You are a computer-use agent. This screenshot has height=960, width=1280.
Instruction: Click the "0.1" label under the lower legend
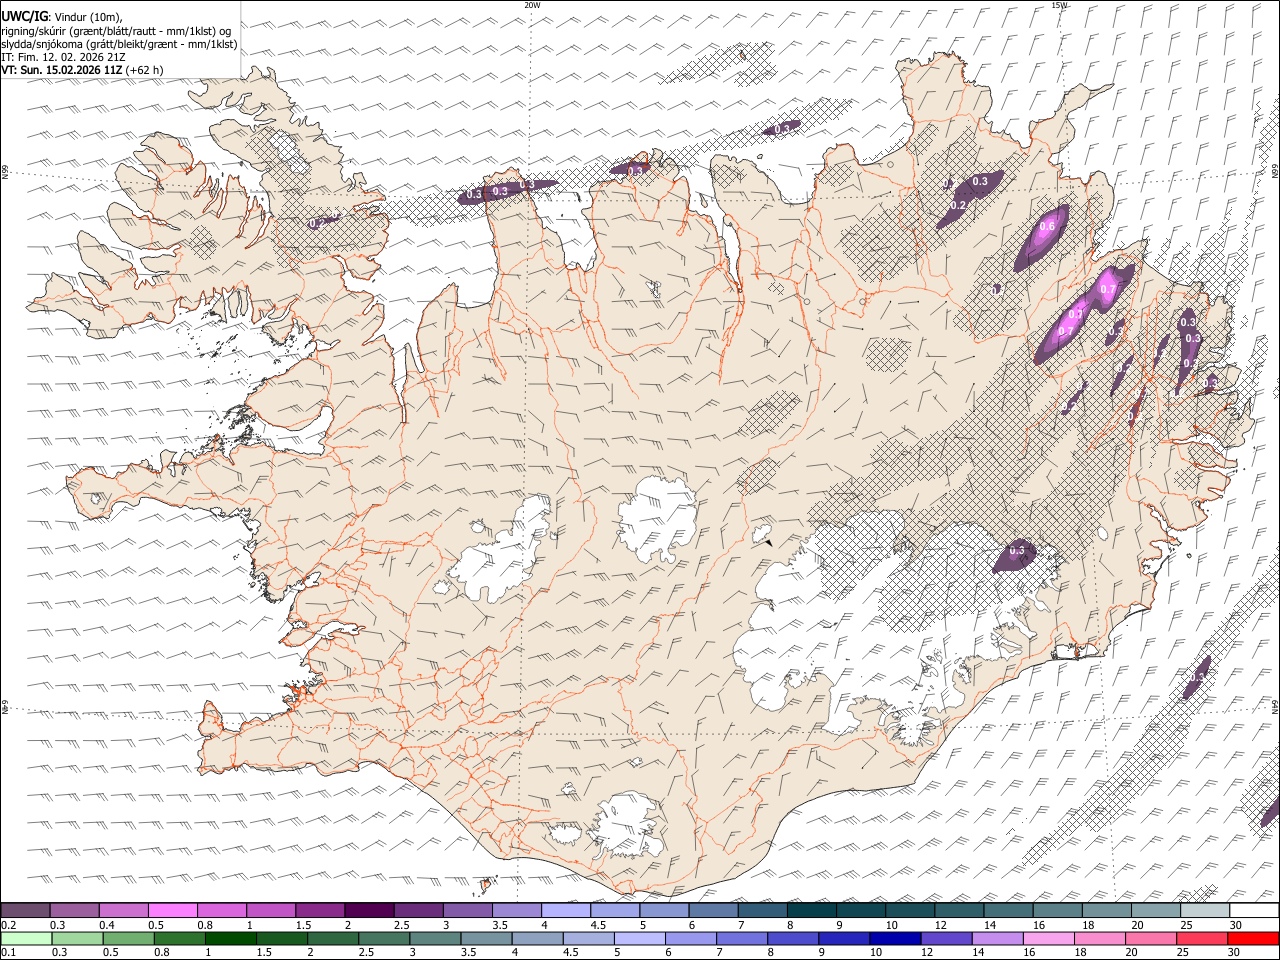coord(8,952)
